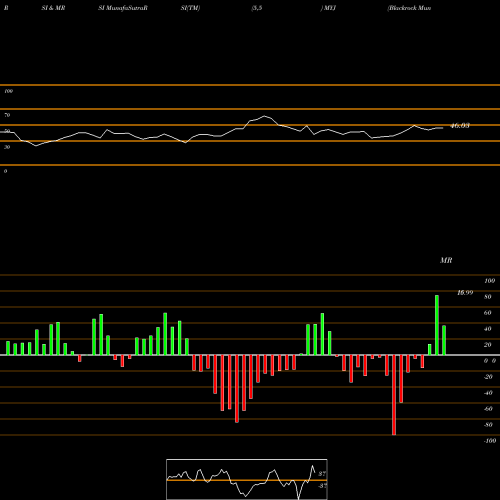The height and width of the screenshot is (500, 500).
Task: Click the histogram axis label -80
Action: click(x=488, y=425)
